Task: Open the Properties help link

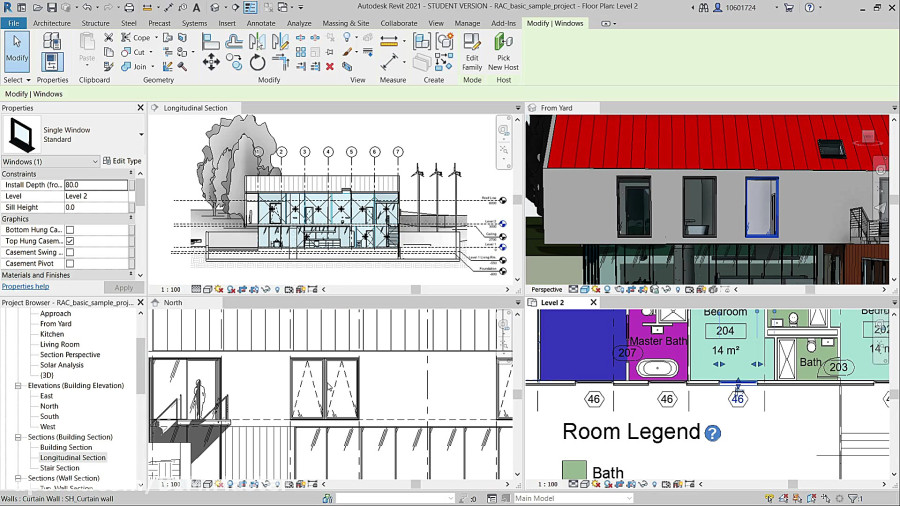Action: coord(25,286)
